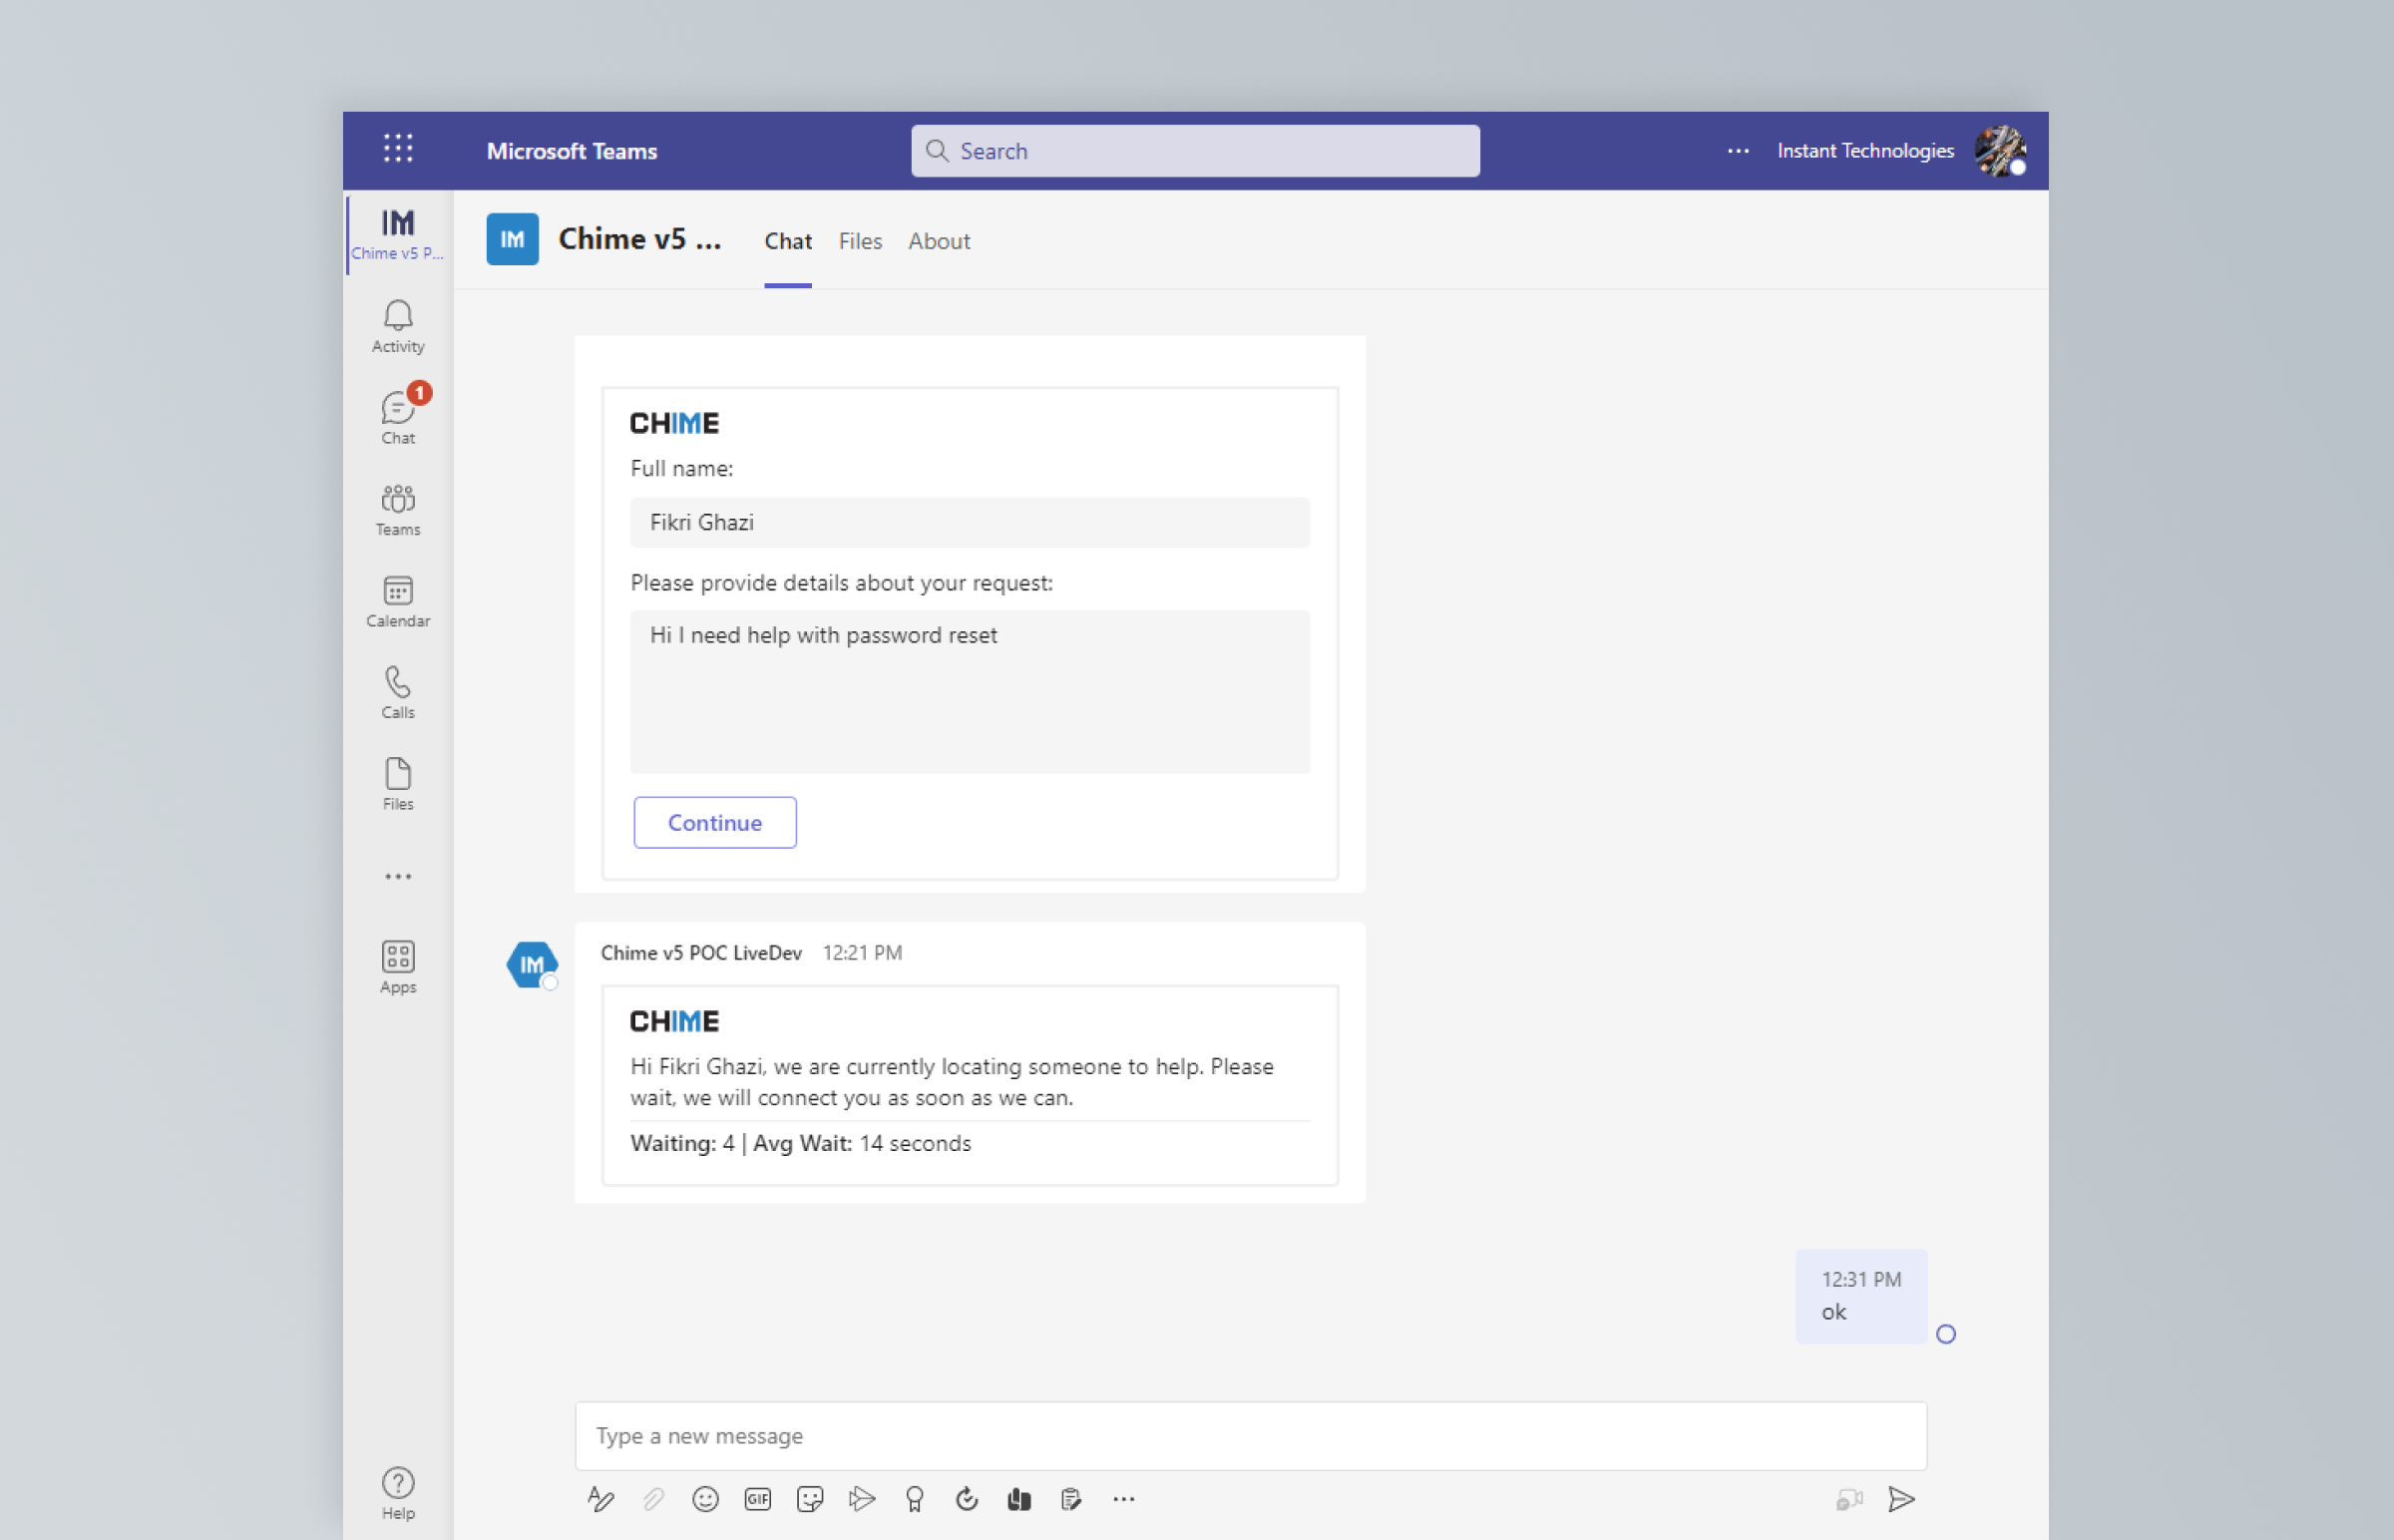Open more messaging extensions with the ellipsis

click(1123, 1498)
